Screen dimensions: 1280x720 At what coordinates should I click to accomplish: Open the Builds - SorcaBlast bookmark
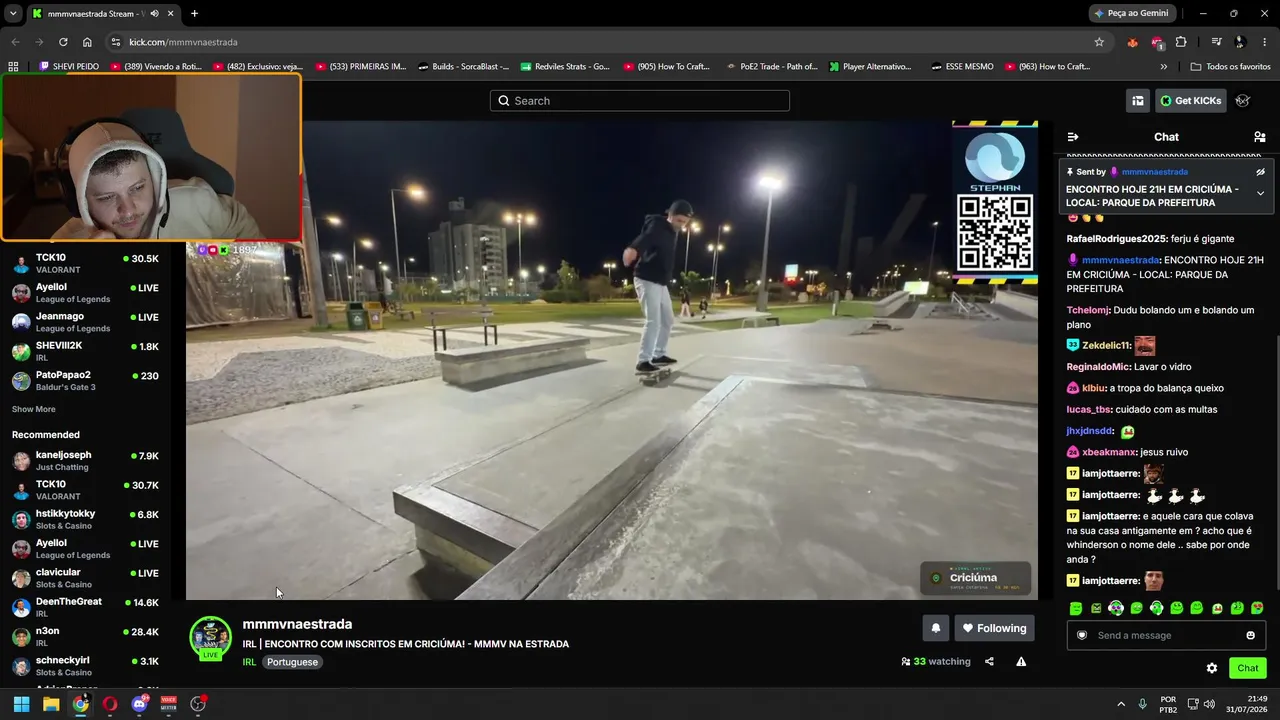[x=463, y=67]
